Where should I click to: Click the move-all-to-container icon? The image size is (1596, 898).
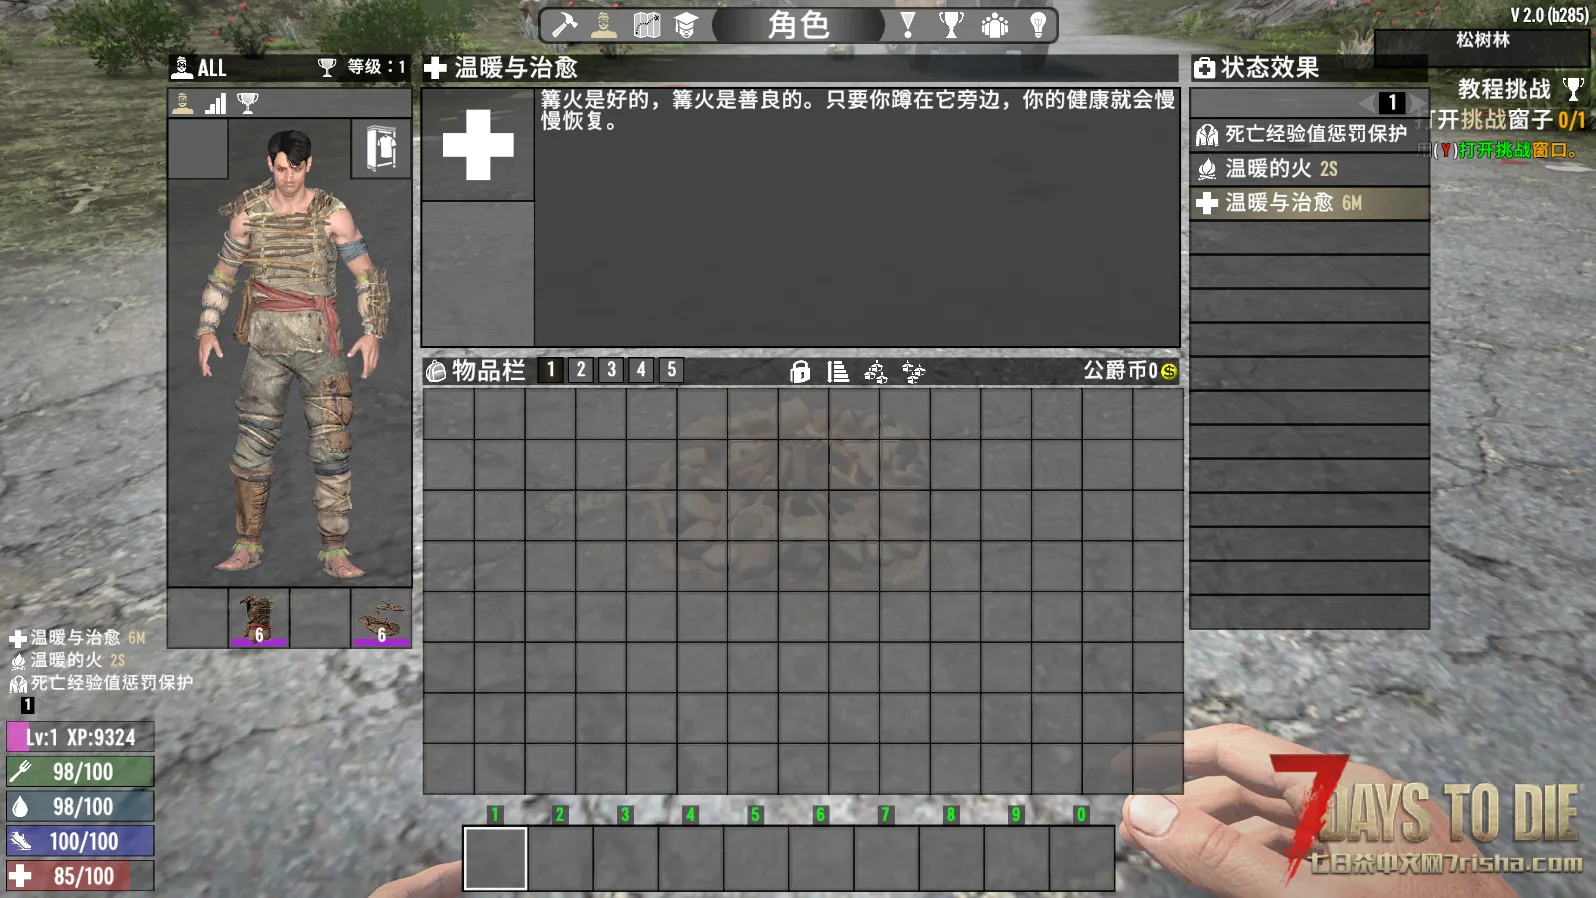point(876,372)
